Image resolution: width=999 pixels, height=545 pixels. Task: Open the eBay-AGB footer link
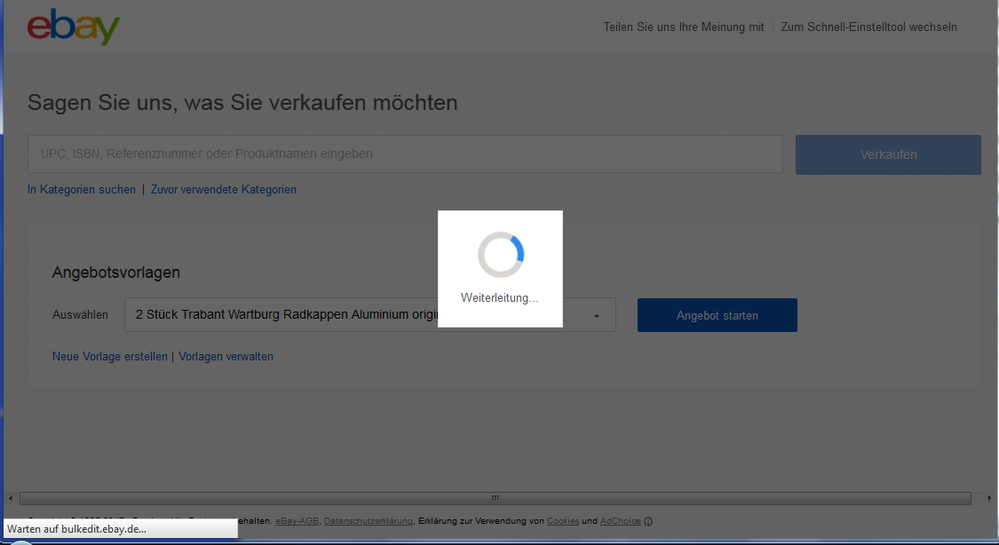point(297,521)
